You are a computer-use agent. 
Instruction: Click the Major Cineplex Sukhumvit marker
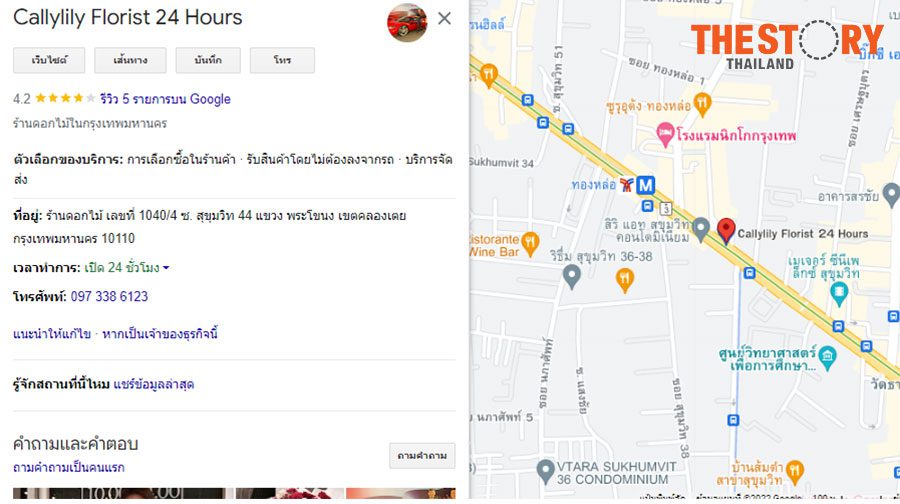(x=839, y=293)
